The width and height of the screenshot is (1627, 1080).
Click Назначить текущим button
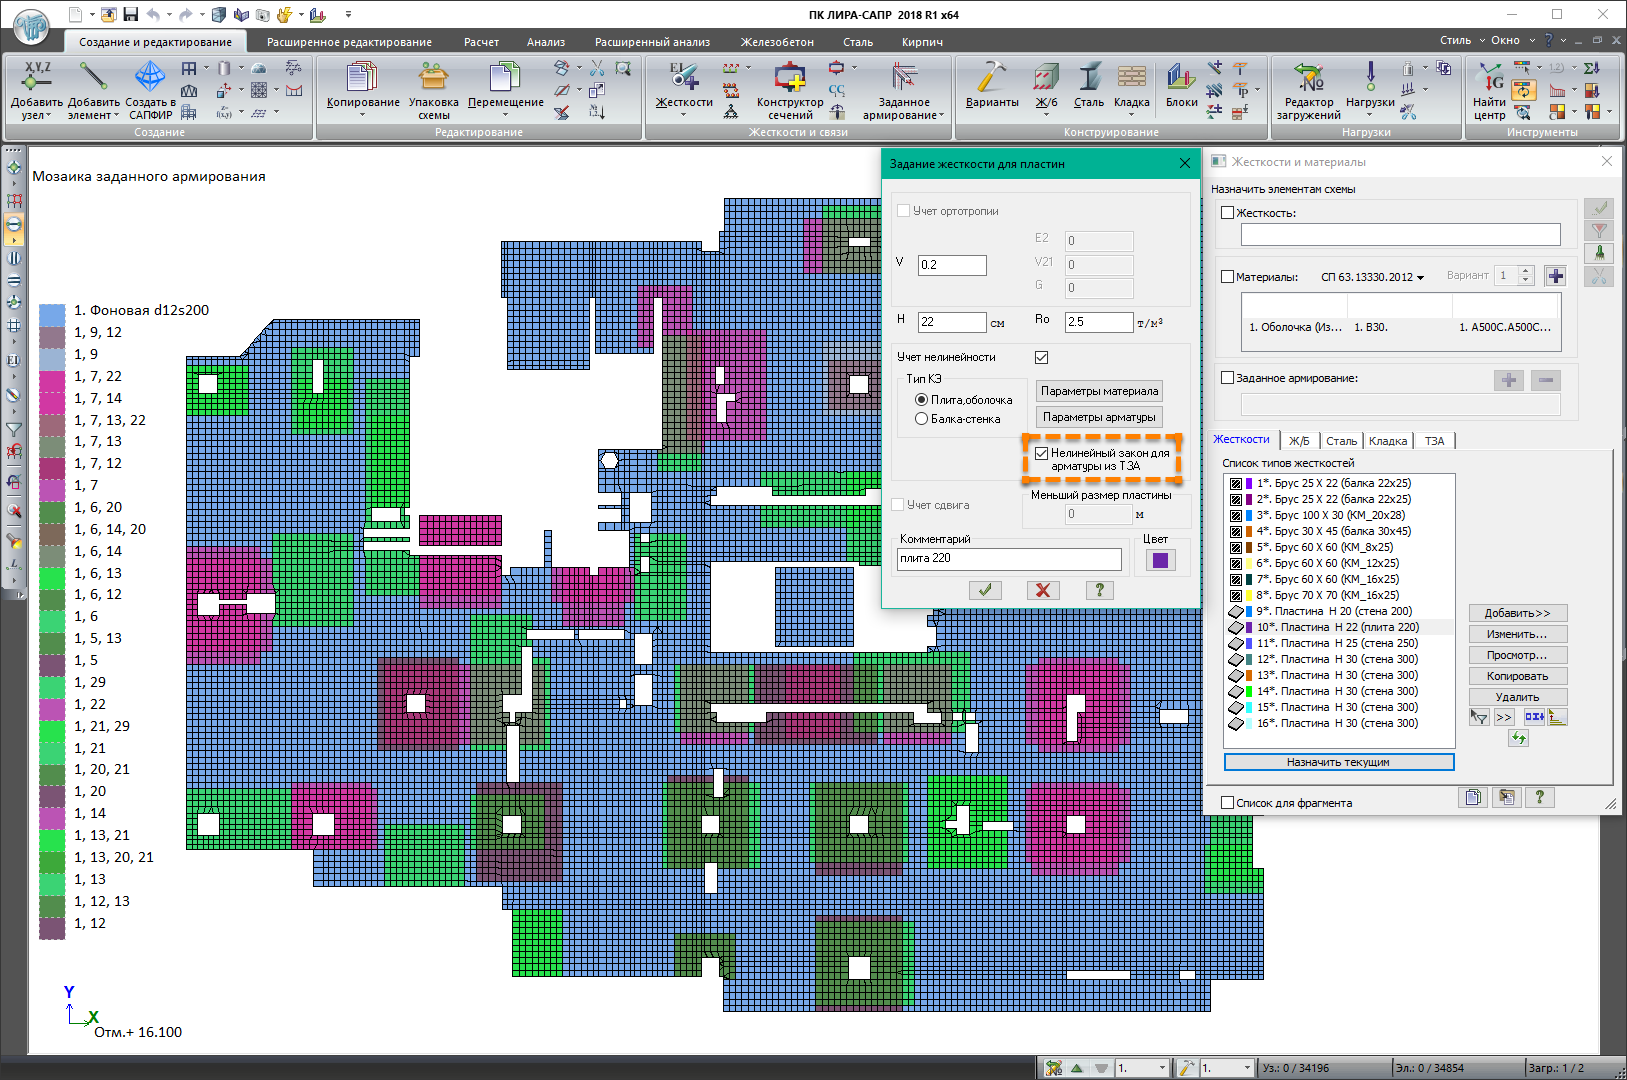1338,762
